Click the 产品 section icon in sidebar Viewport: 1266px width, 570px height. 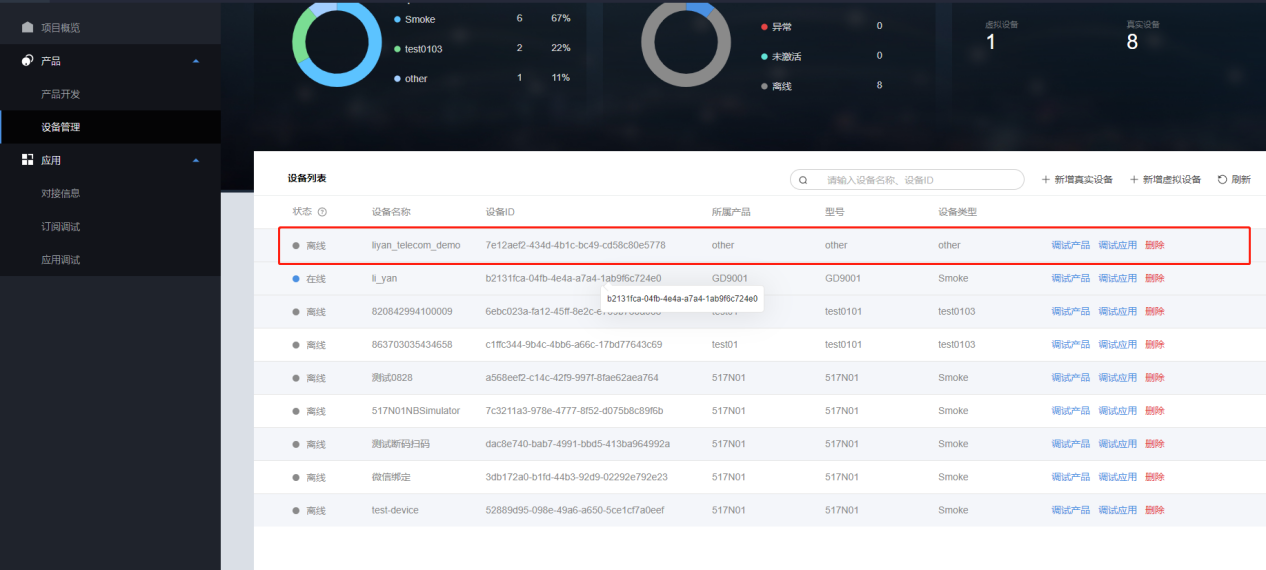tap(27, 61)
